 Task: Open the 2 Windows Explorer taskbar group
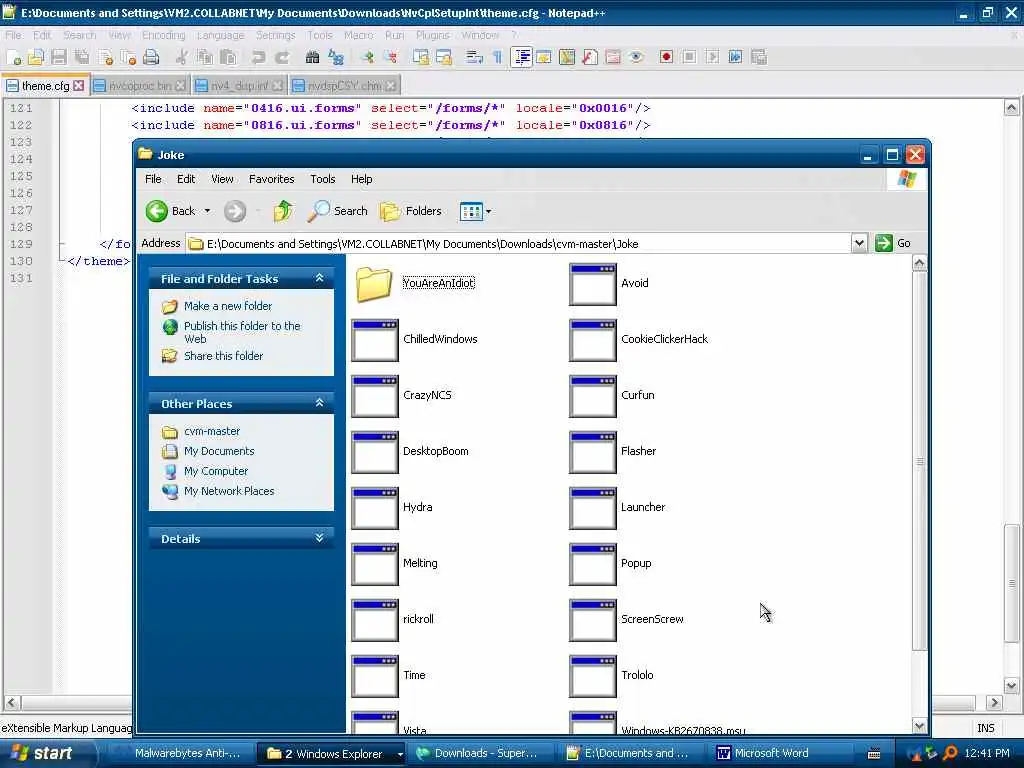coord(334,754)
